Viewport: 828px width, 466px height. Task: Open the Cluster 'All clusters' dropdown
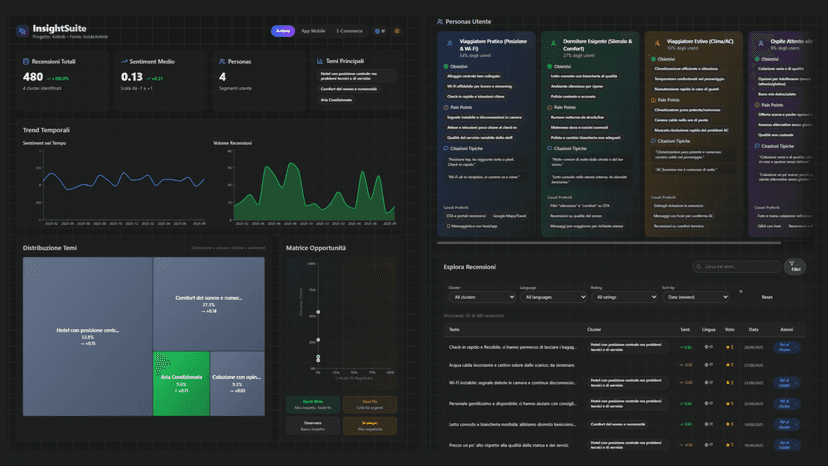pyautogui.click(x=481, y=297)
